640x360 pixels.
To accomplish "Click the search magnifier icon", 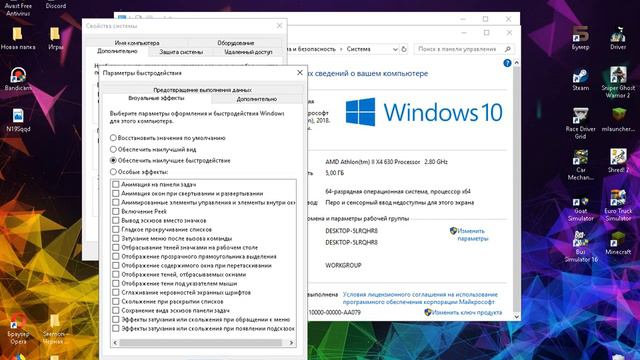I will (x=508, y=49).
